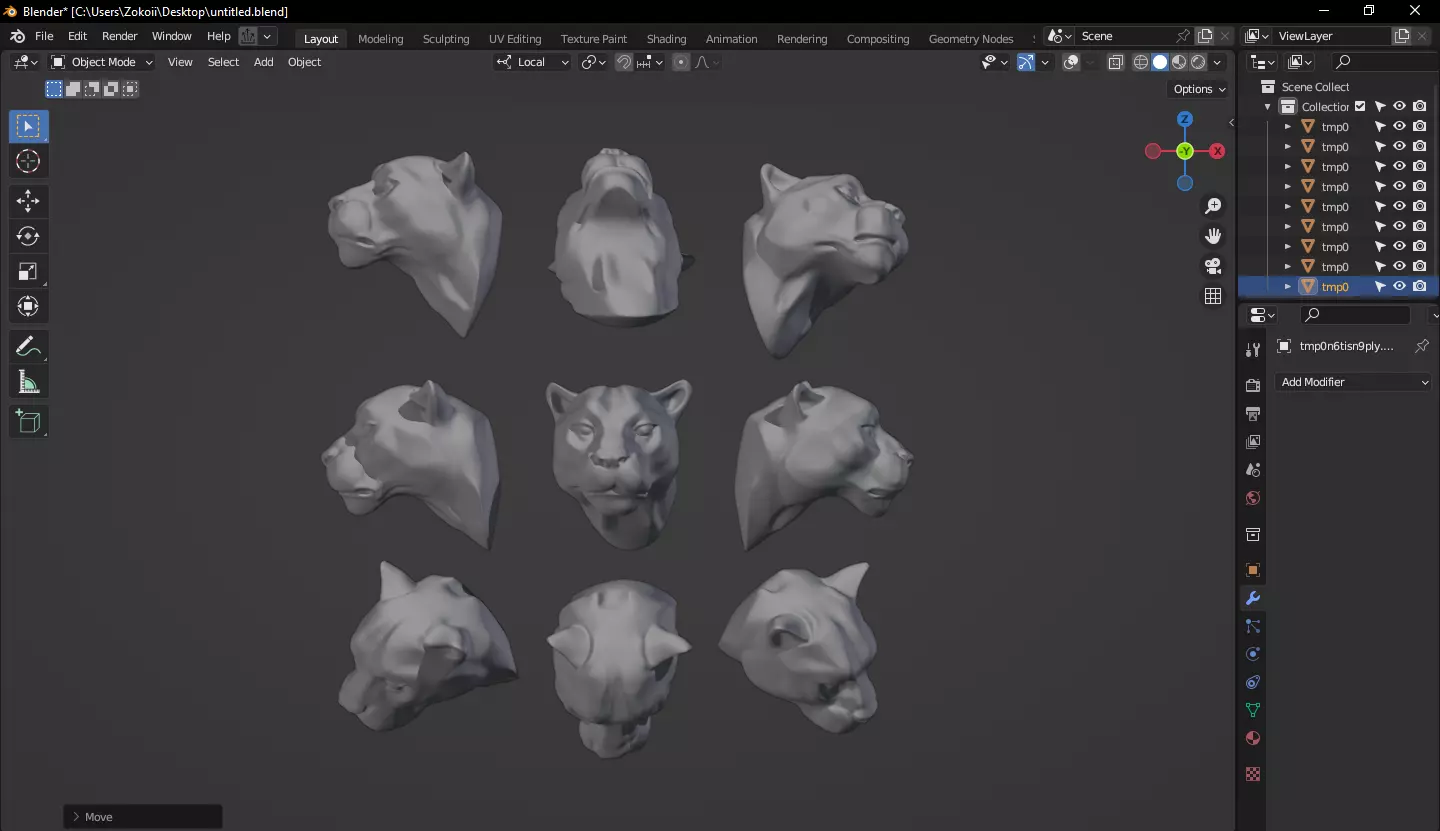
Task: Open the Object Mode dropdown
Action: pyautogui.click(x=102, y=62)
